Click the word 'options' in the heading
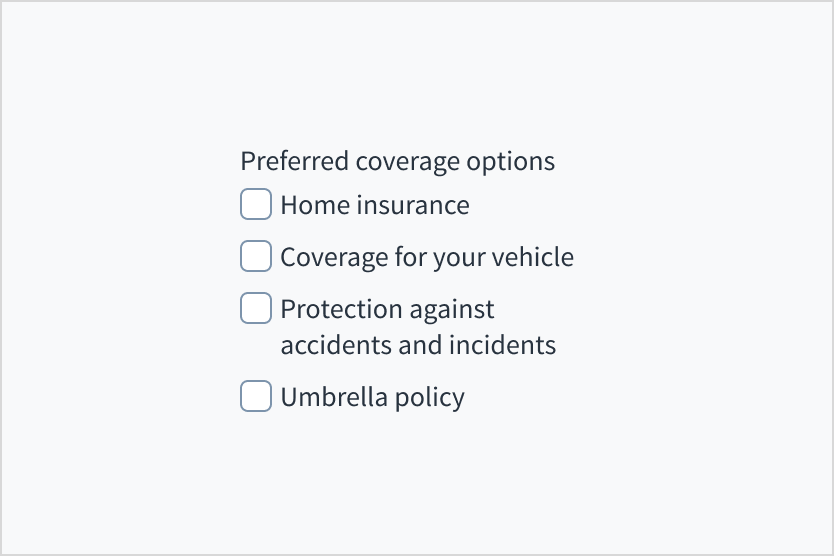 516,162
